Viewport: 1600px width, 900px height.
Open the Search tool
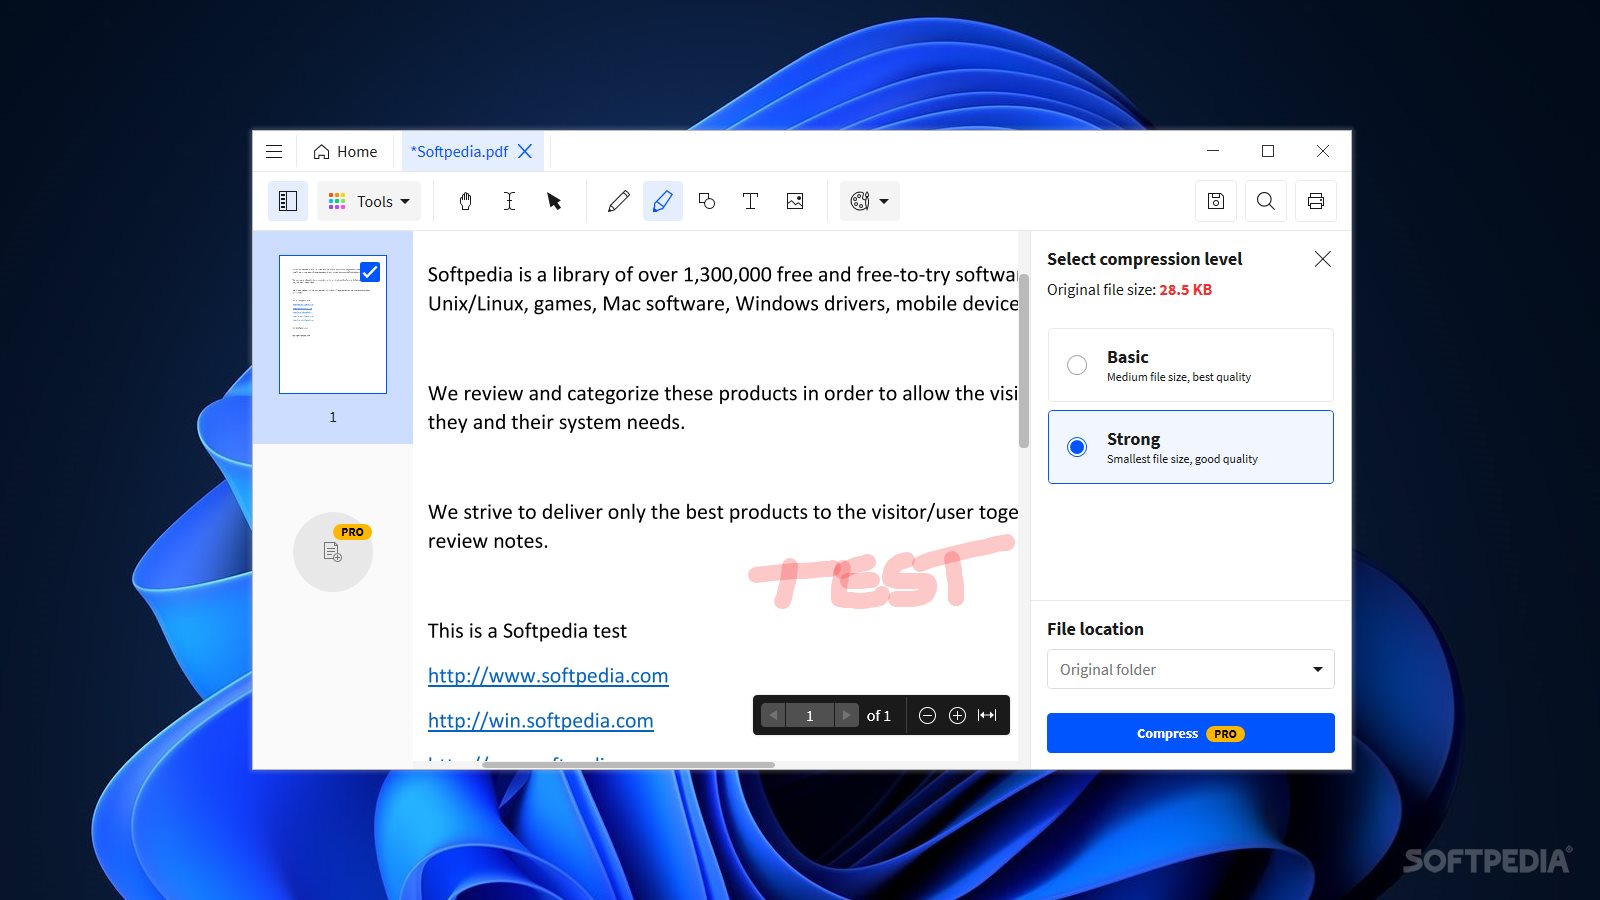[x=1266, y=201]
